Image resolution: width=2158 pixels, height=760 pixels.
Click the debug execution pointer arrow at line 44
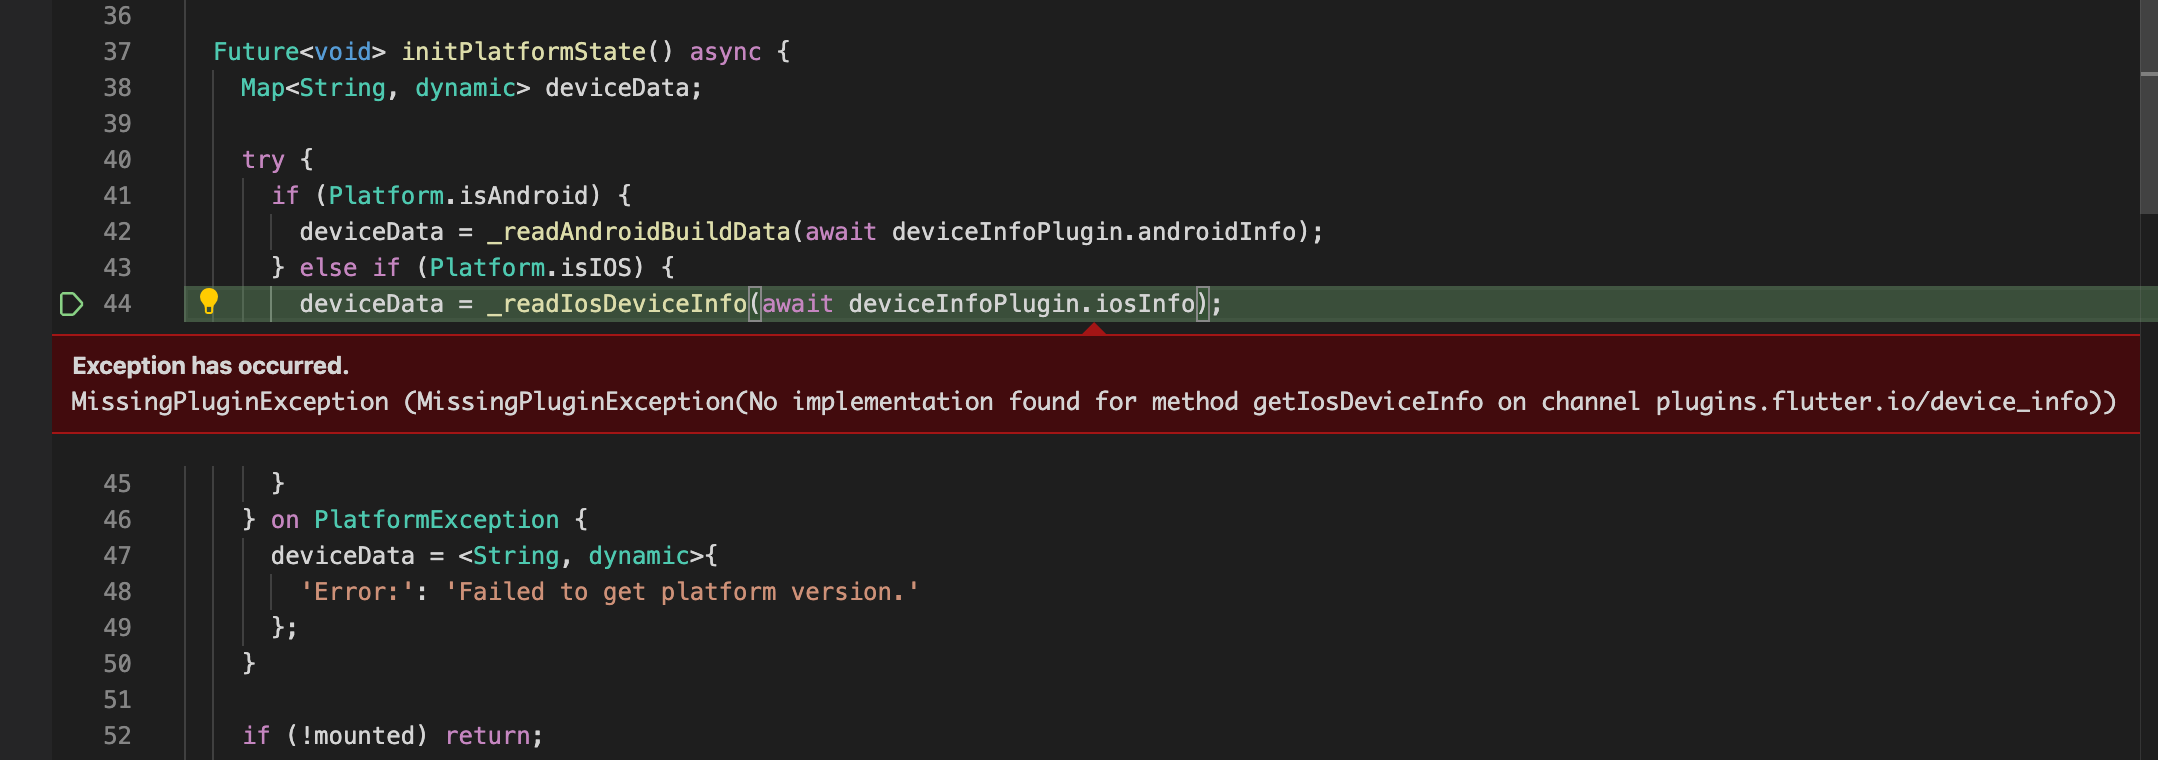point(71,304)
